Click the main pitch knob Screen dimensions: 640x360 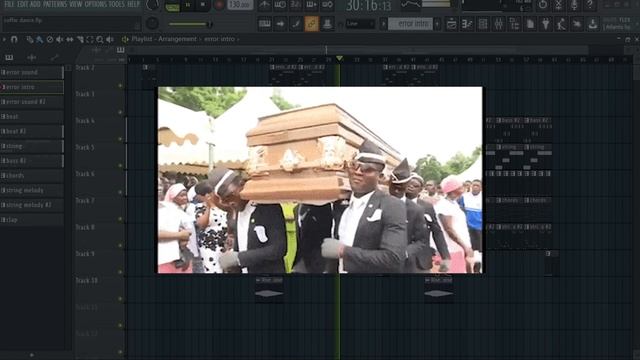[x=152, y=23]
